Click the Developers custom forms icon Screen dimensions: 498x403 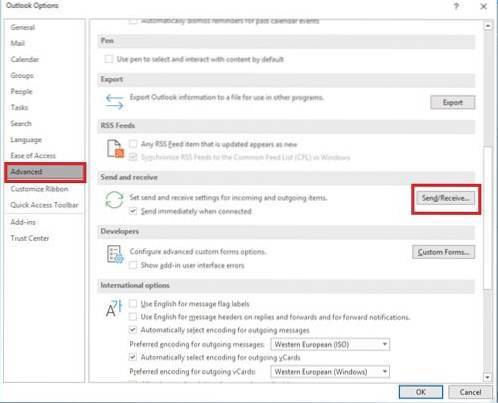115,254
